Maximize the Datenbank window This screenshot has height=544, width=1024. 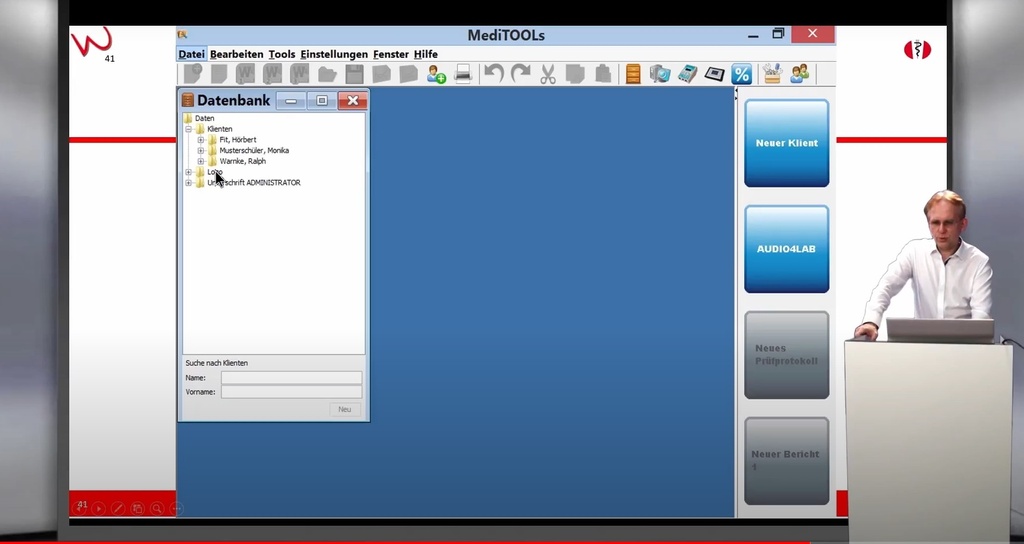tap(321, 101)
